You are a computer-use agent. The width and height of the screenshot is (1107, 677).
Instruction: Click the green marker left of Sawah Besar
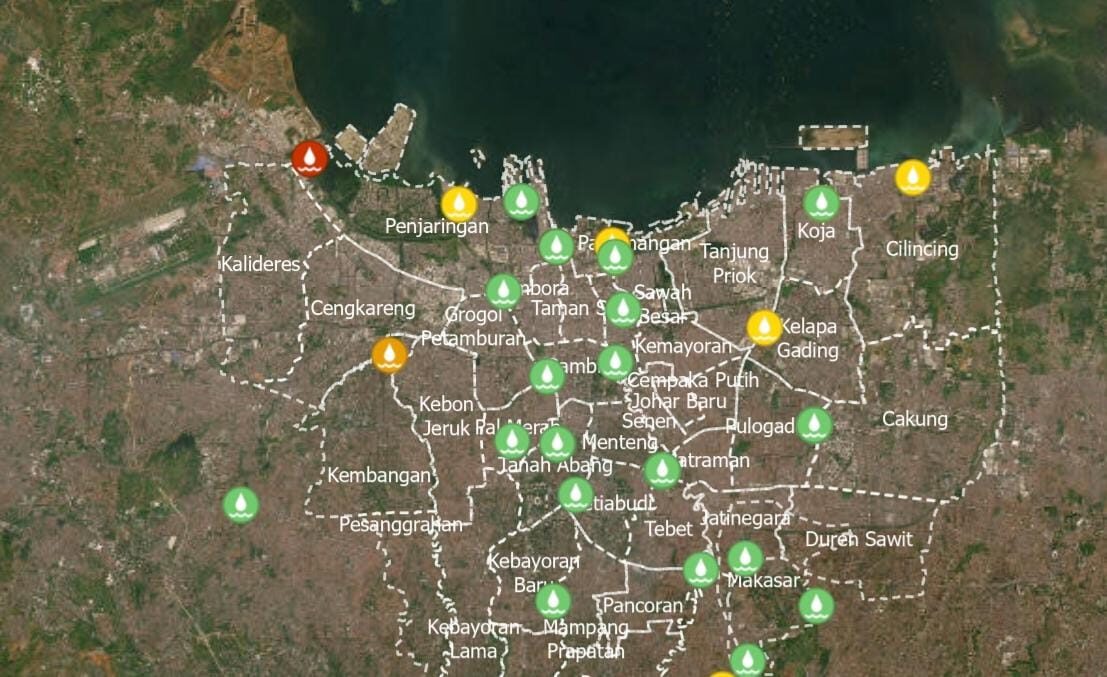pos(623,309)
